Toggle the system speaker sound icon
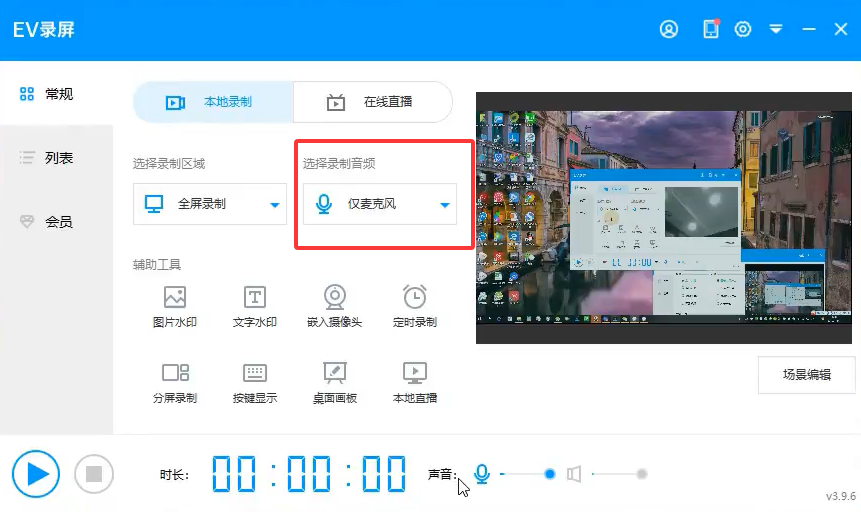861x512 pixels. tap(574, 474)
